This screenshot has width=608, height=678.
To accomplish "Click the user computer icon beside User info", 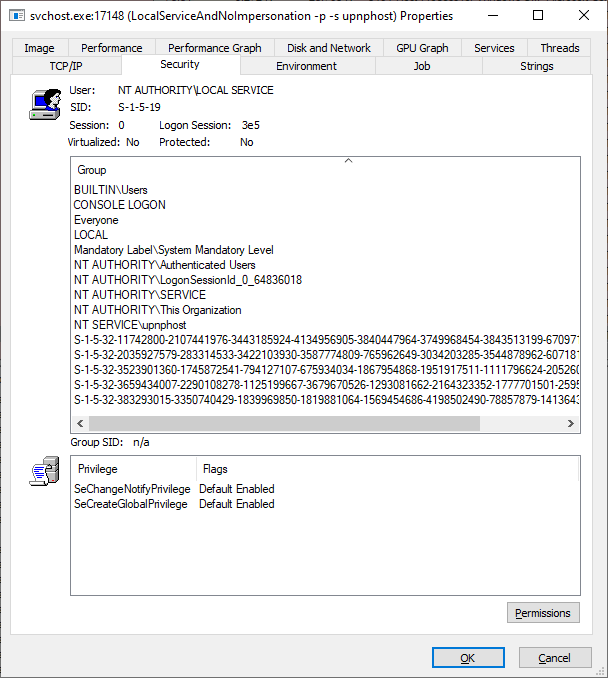I will (x=45, y=104).
